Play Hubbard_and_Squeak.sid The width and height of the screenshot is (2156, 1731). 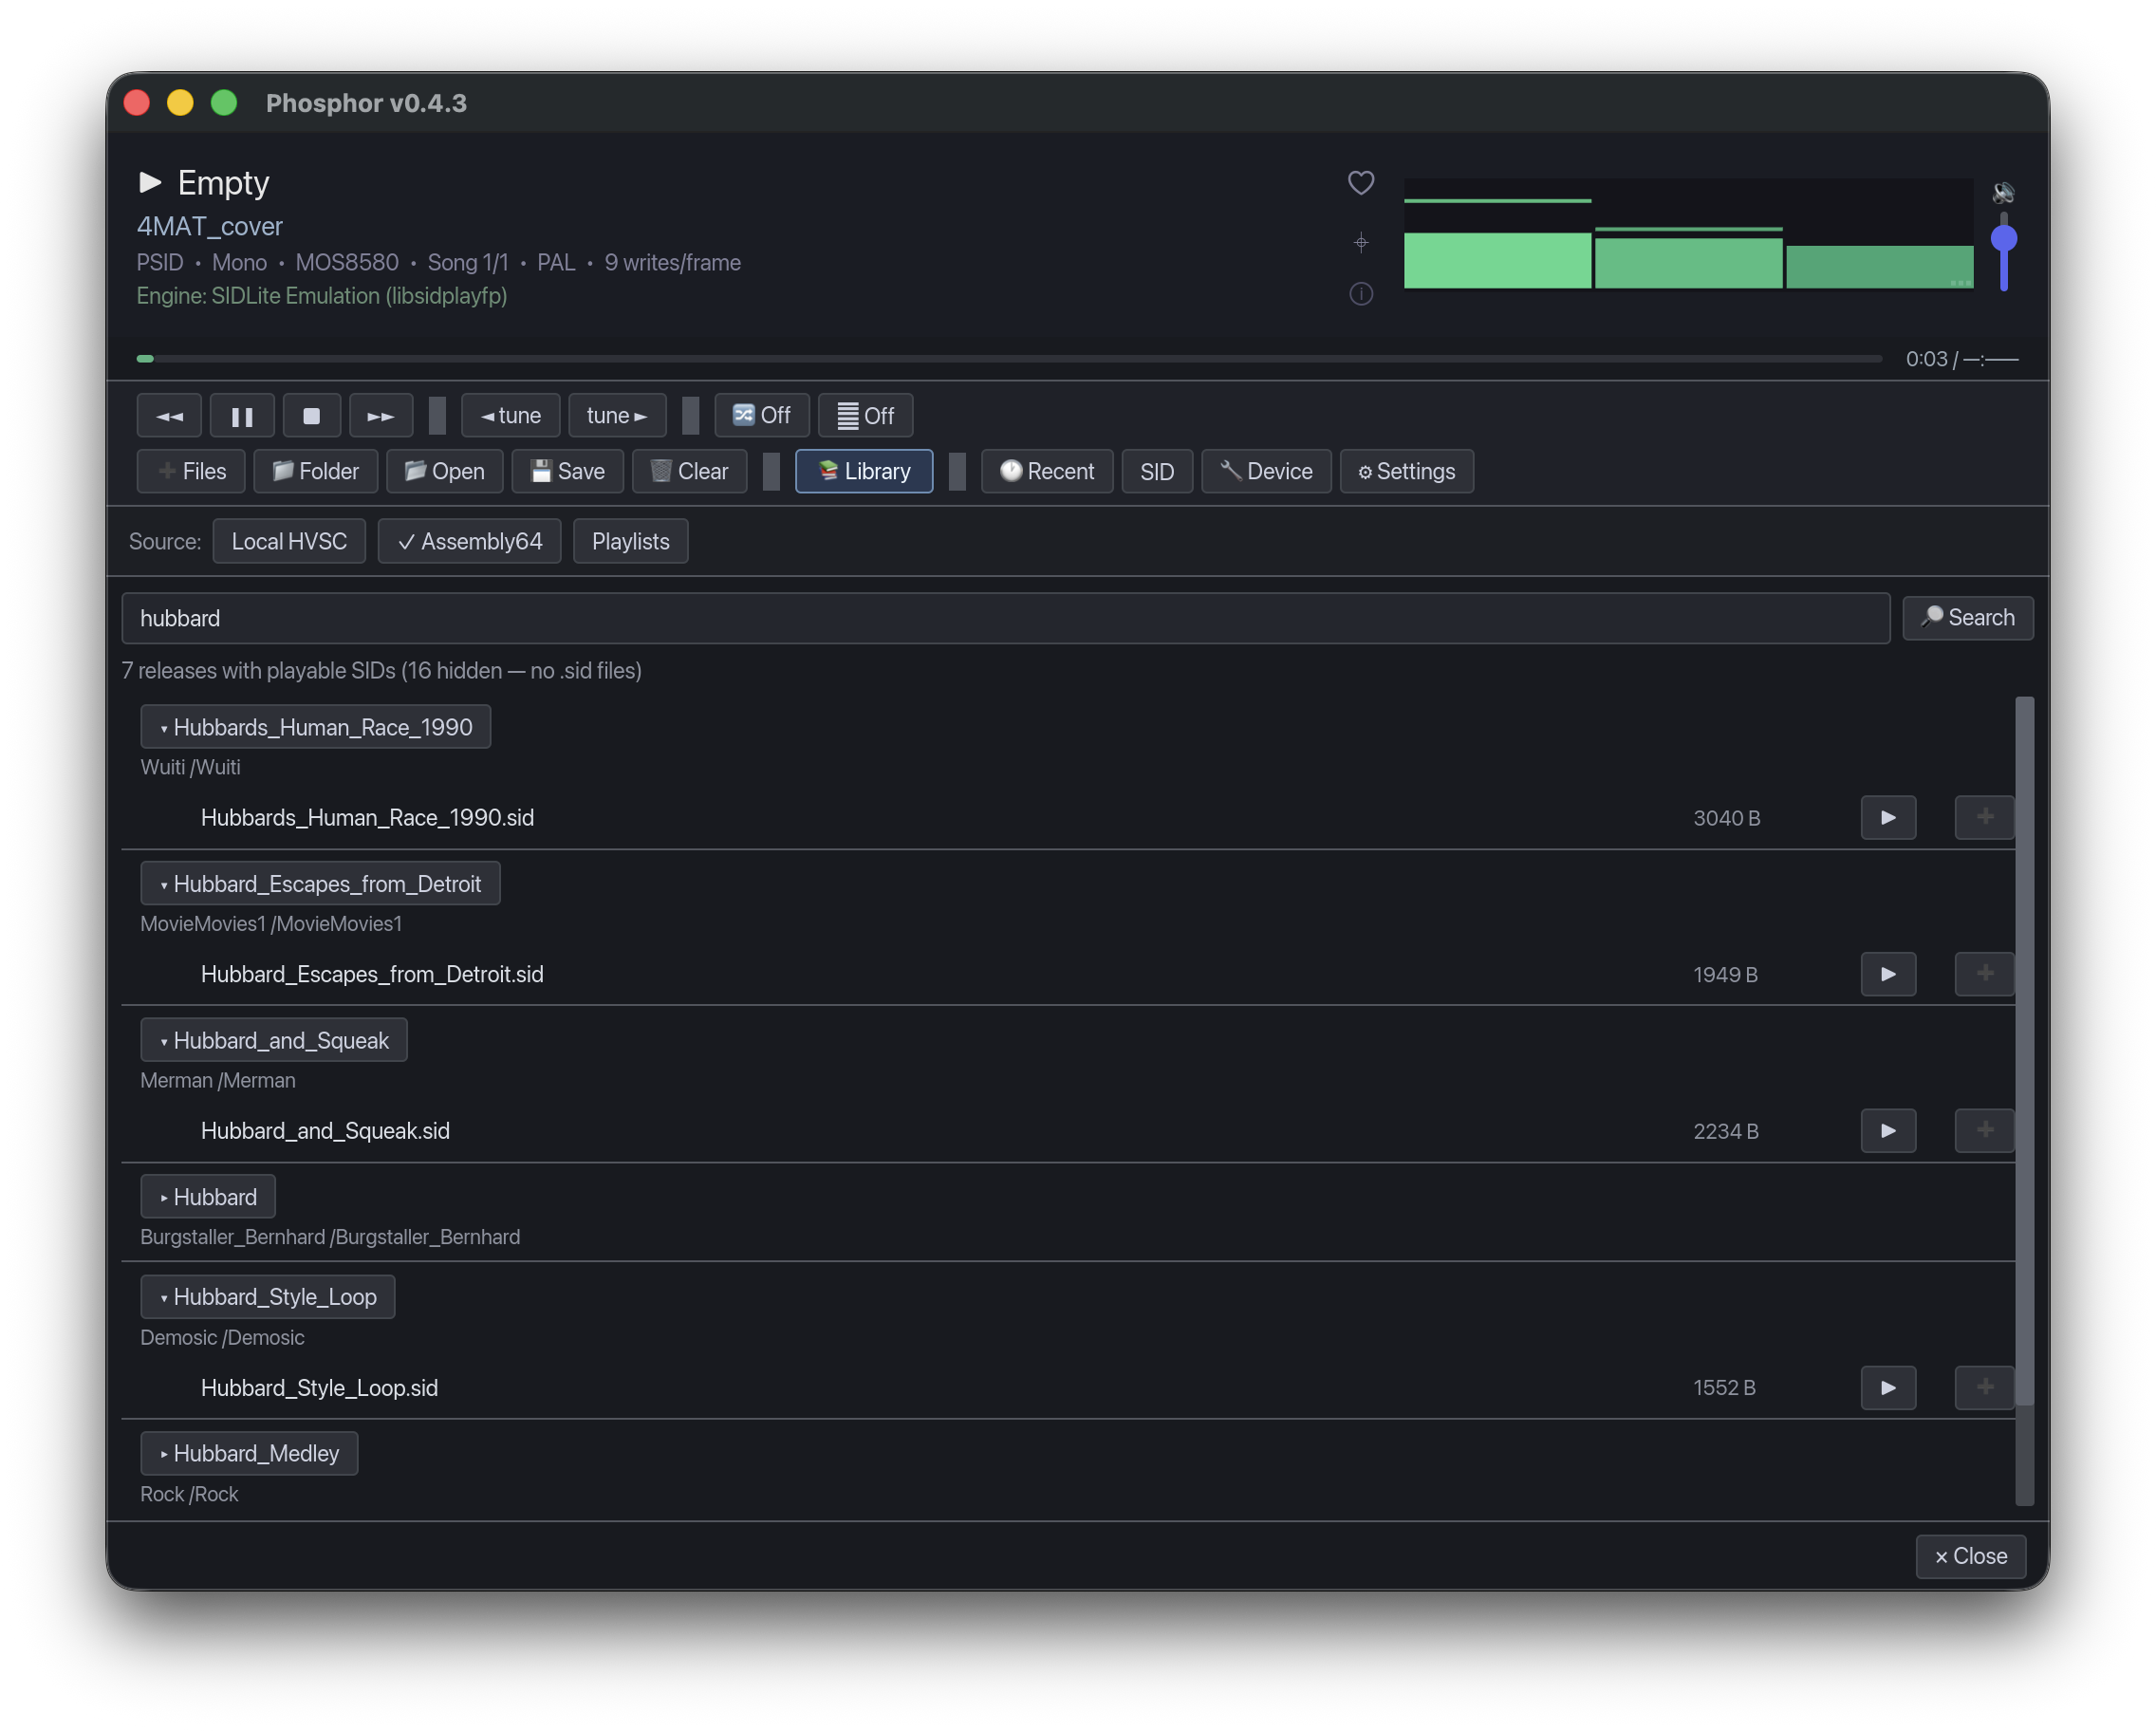coord(1887,1130)
